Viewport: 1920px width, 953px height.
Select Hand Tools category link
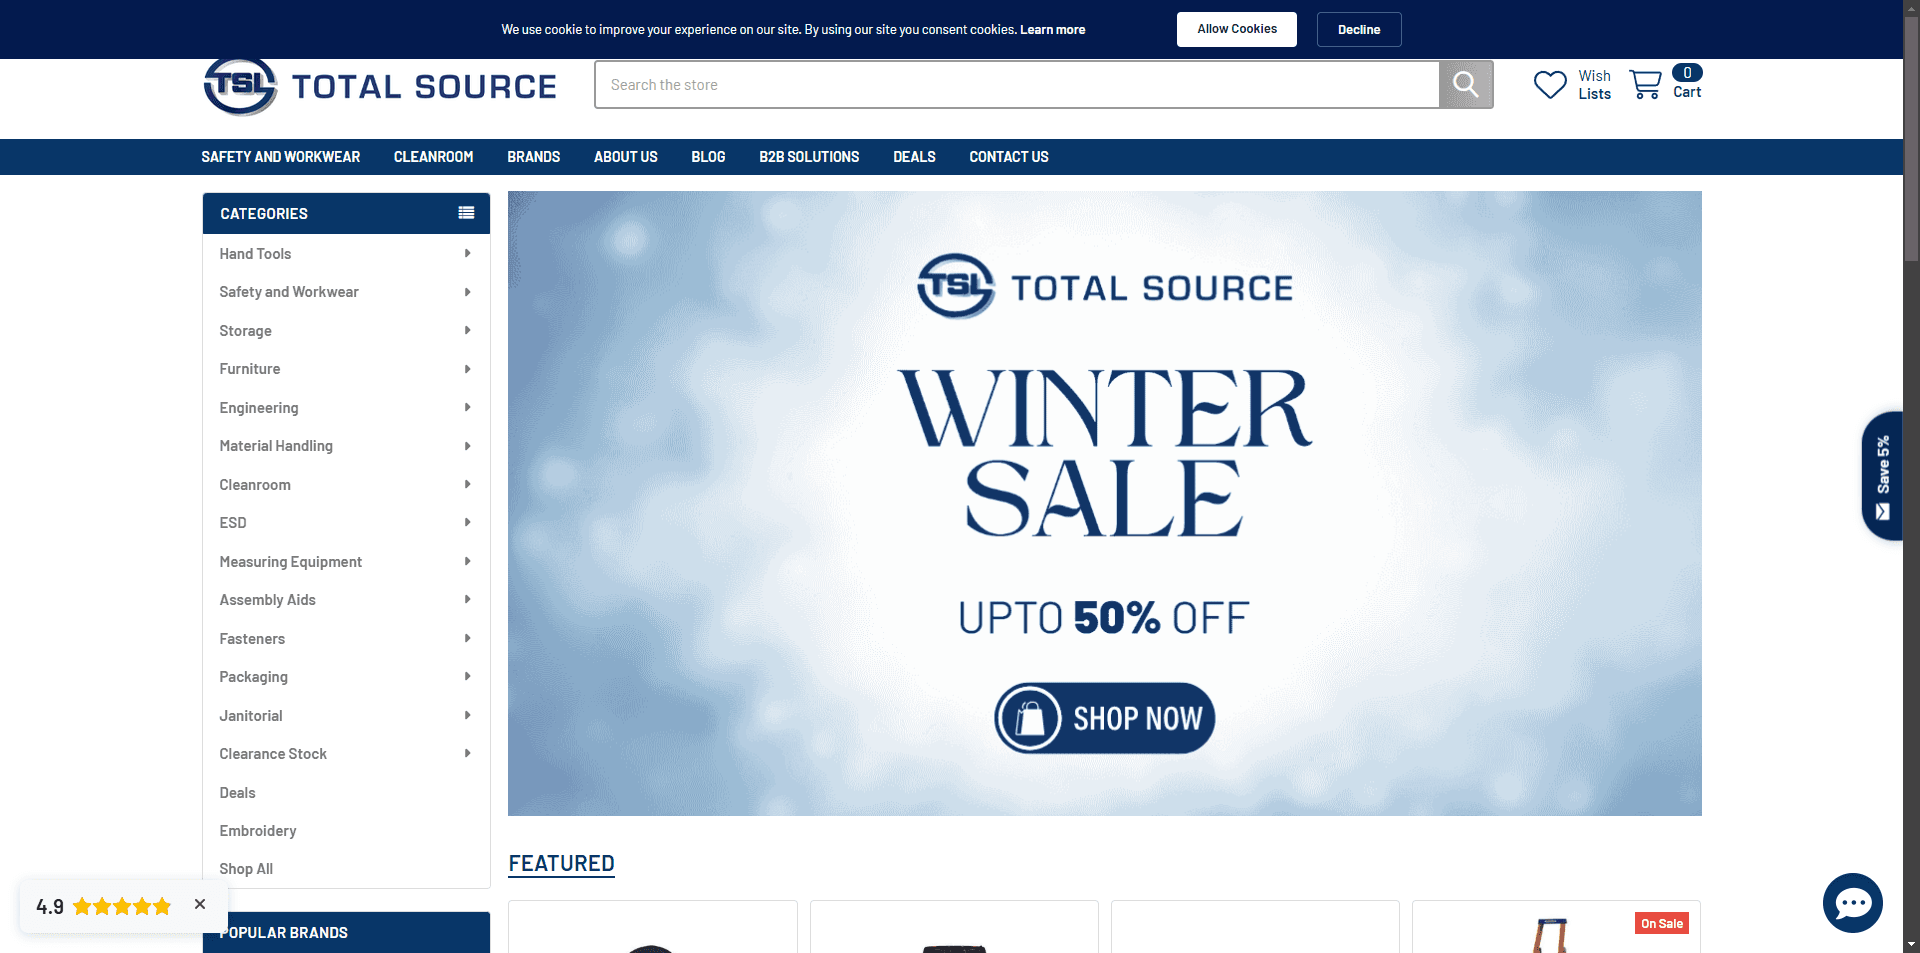click(255, 254)
